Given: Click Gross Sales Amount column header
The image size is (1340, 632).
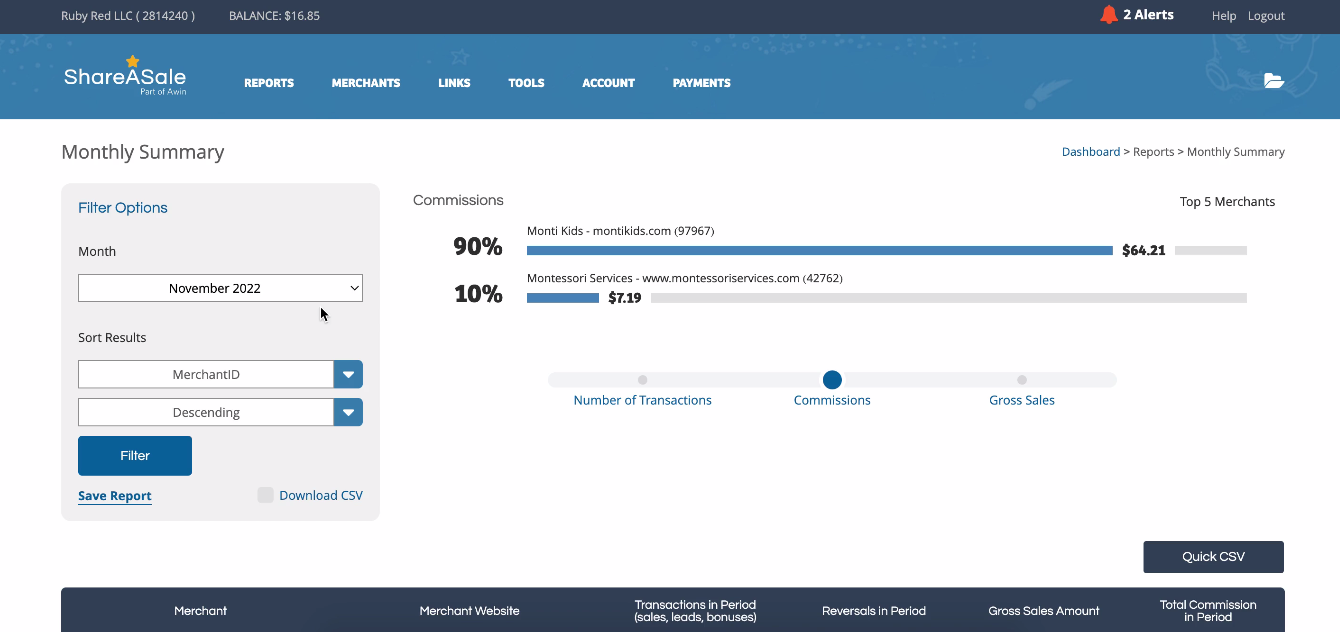Looking at the screenshot, I should tap(1044, 611).
